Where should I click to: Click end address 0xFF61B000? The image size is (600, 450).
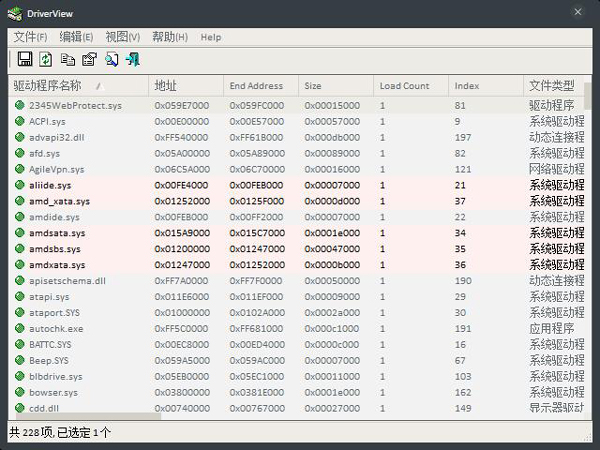(x=256, y=137)
